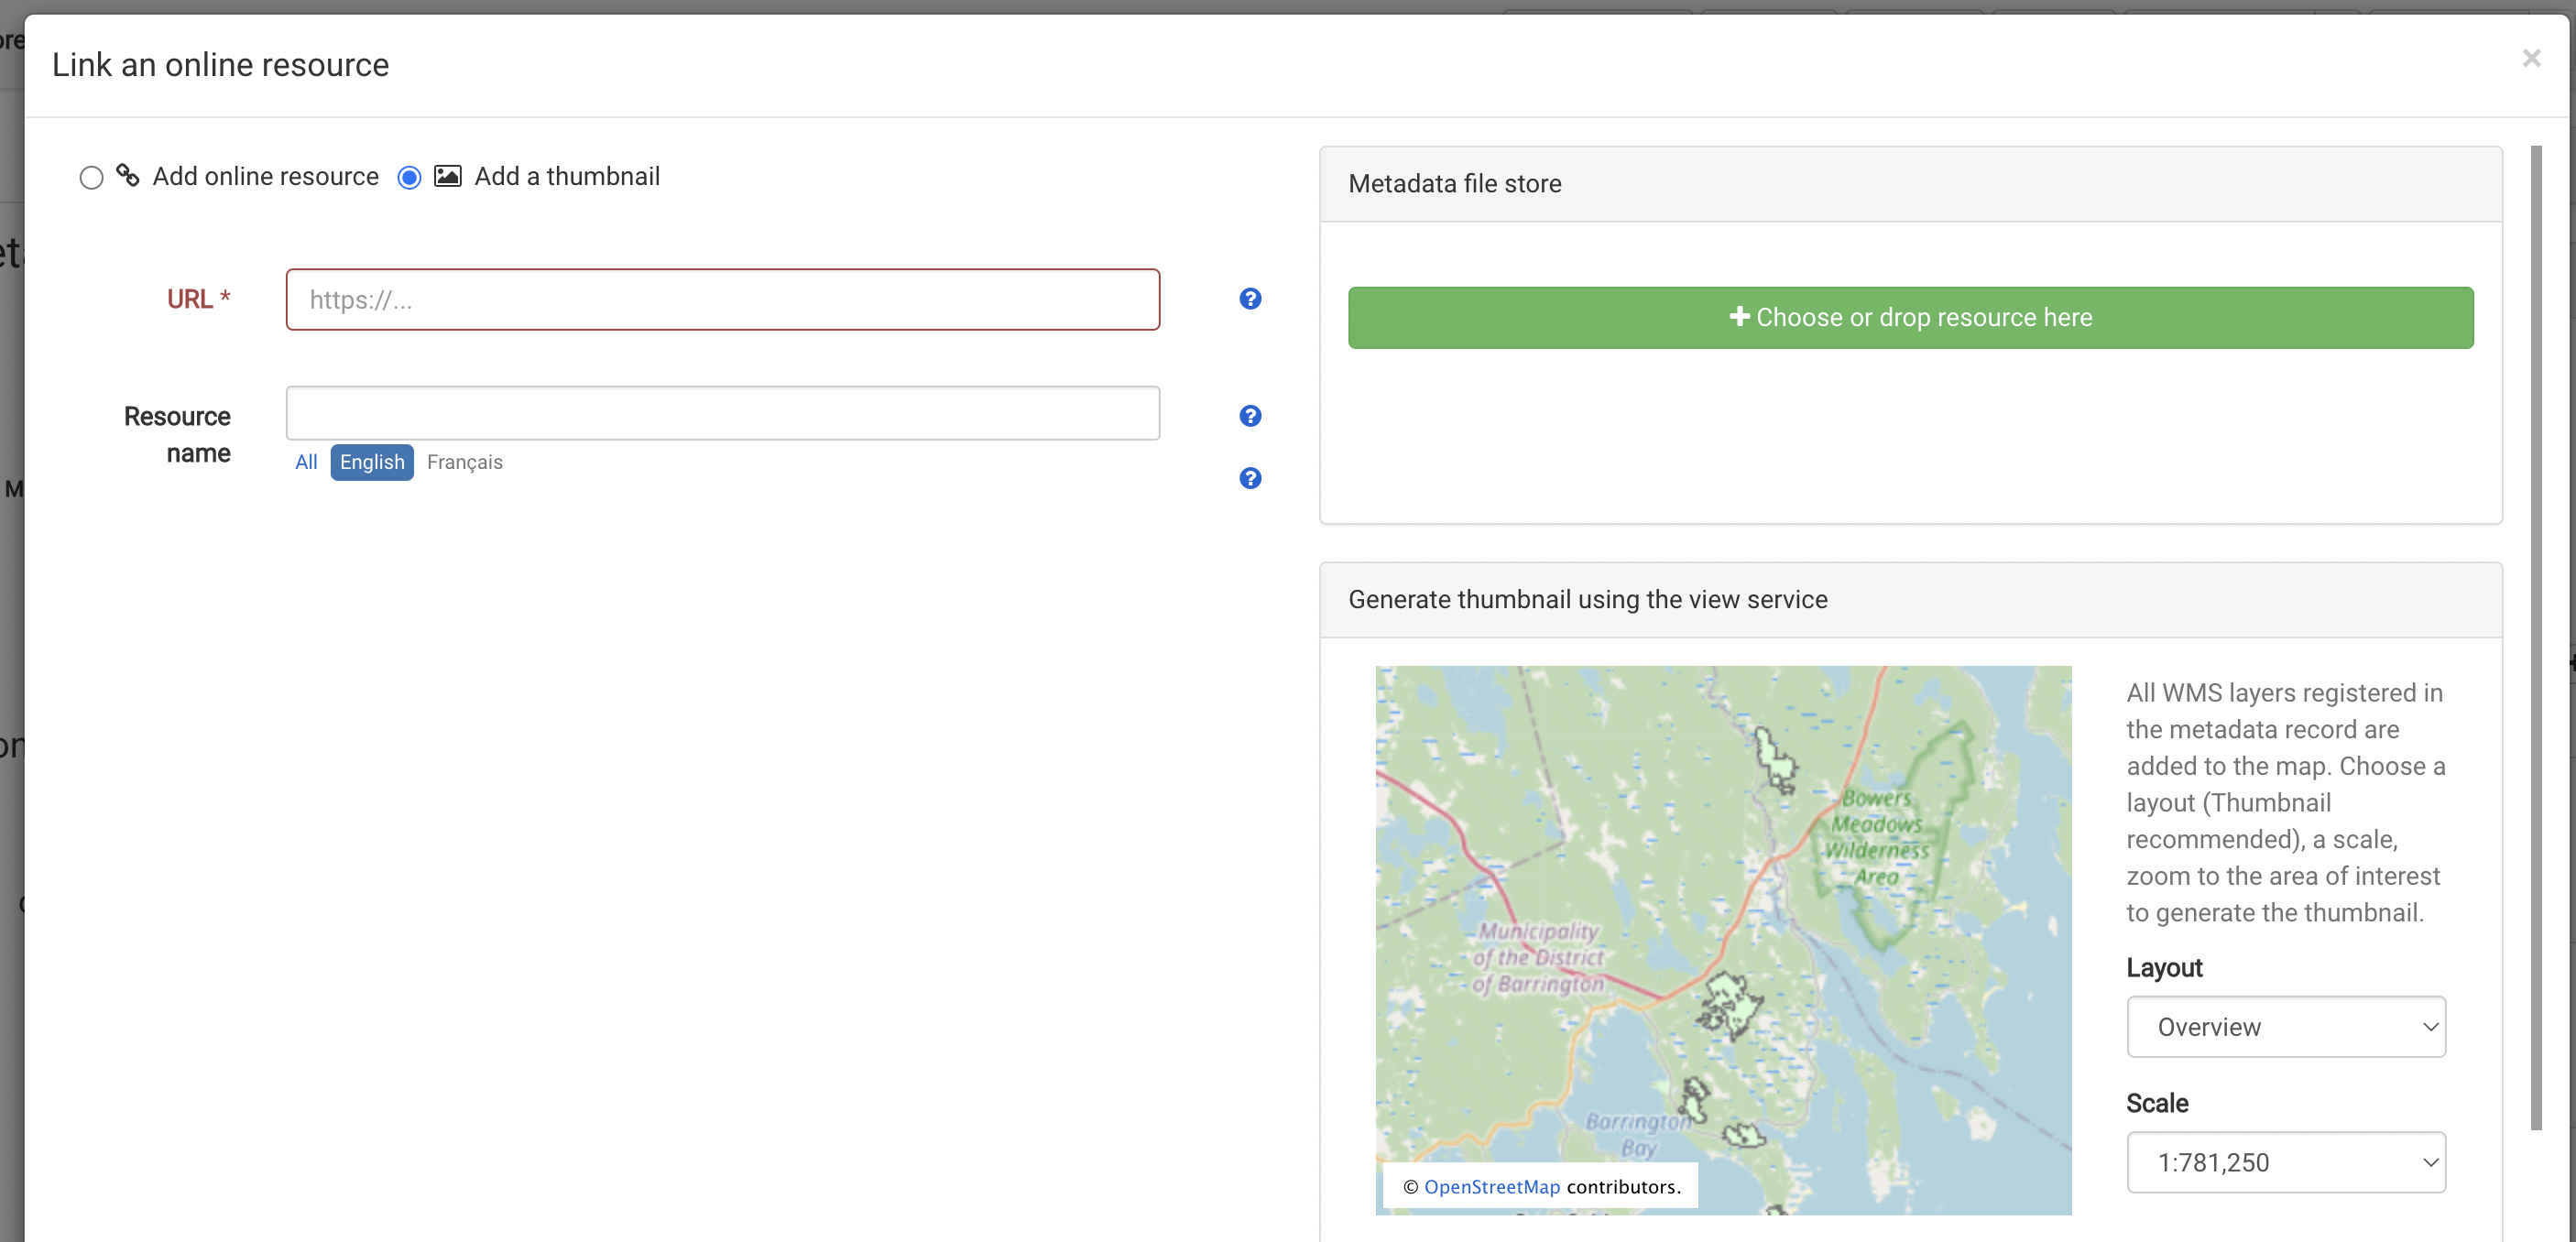The width and height of the screenshot is (2576, 1242).
Task: Click inside the URL input field
Action: click(725, 299)
